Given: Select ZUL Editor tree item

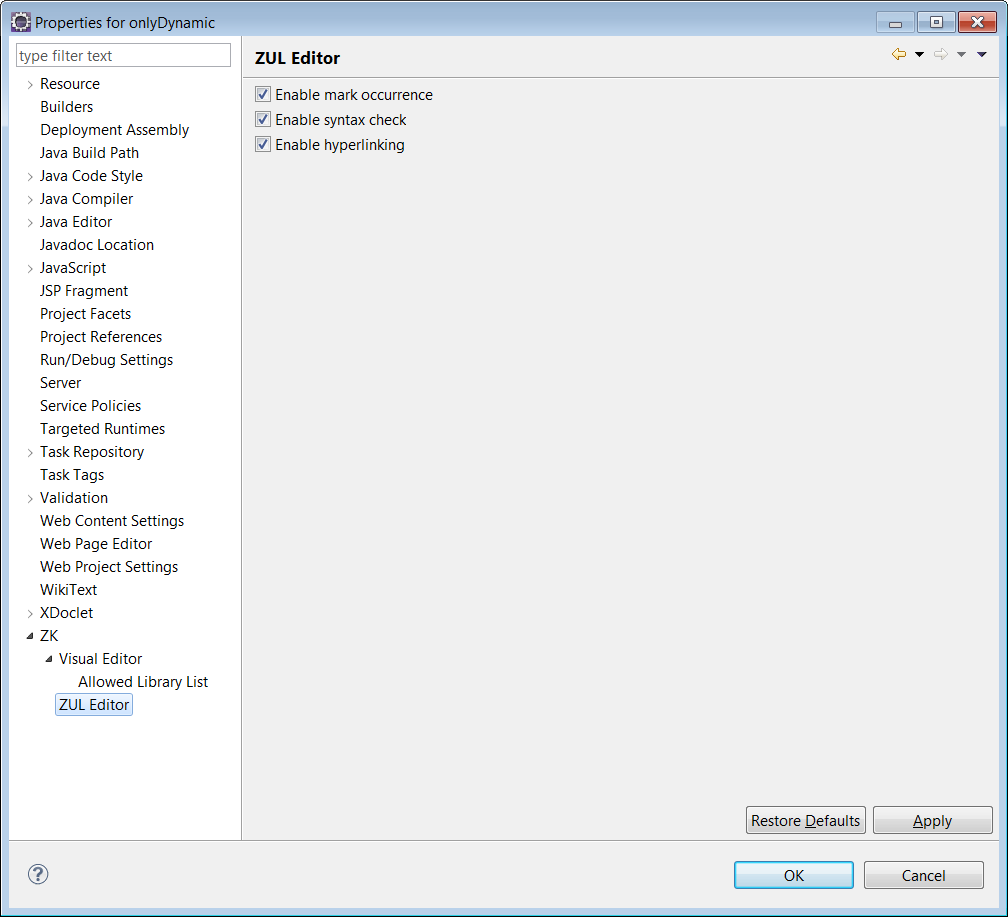Looking at the screenshot, I should (x=94, y=705).
